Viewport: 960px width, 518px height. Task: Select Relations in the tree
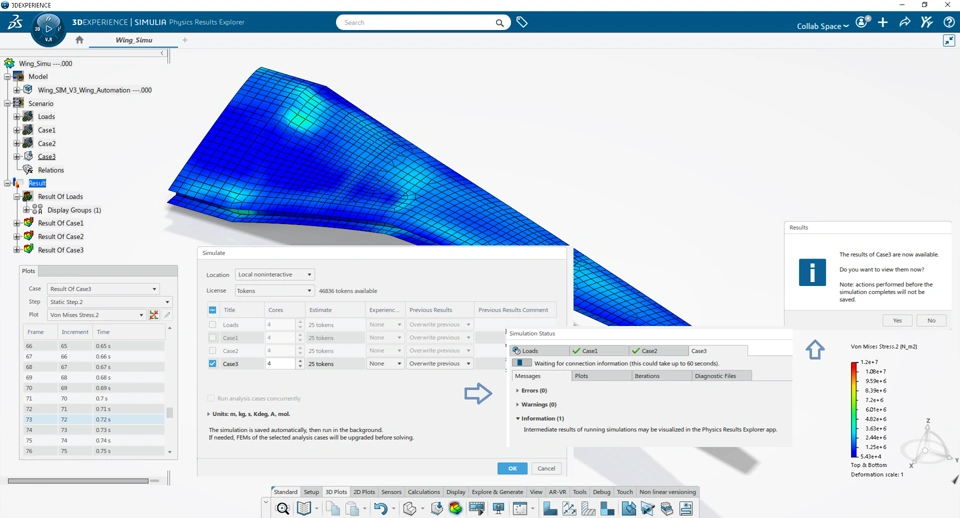pyautogui.click(x=51, y=170)
